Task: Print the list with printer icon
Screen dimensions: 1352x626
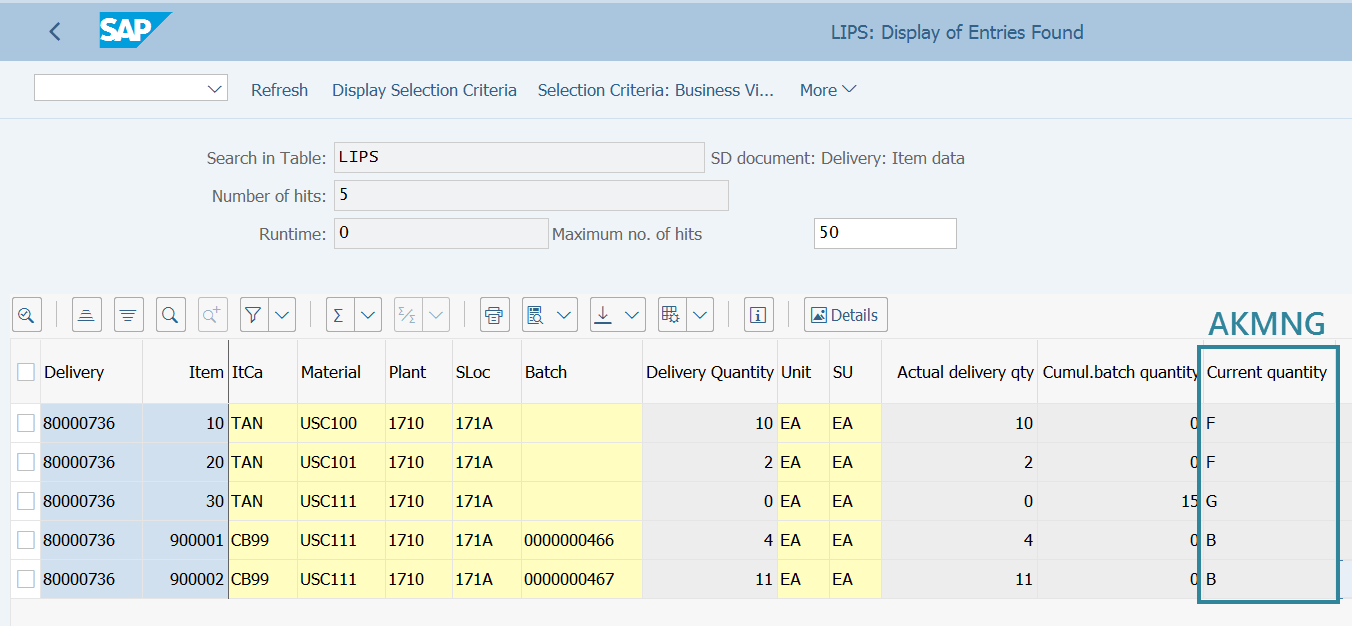Action: click(494, 315)
